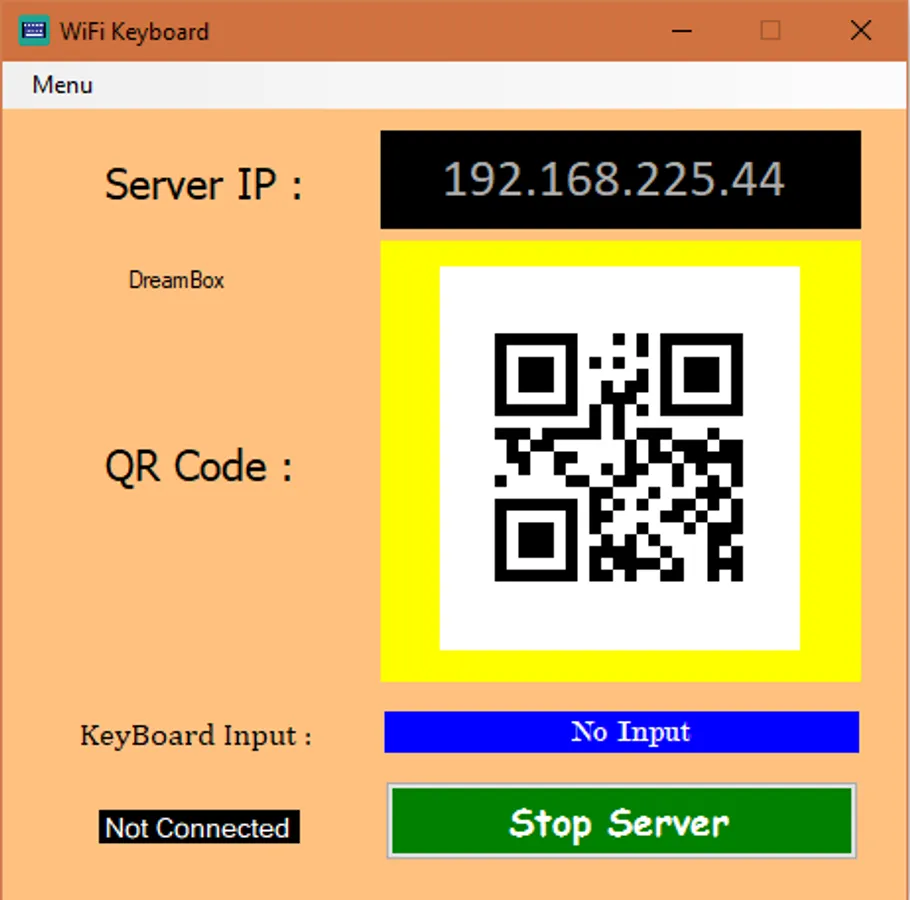This screenshot has height=900, width=910.
Task: Open the Menu in the menu bar
Action: click(62, 85)
